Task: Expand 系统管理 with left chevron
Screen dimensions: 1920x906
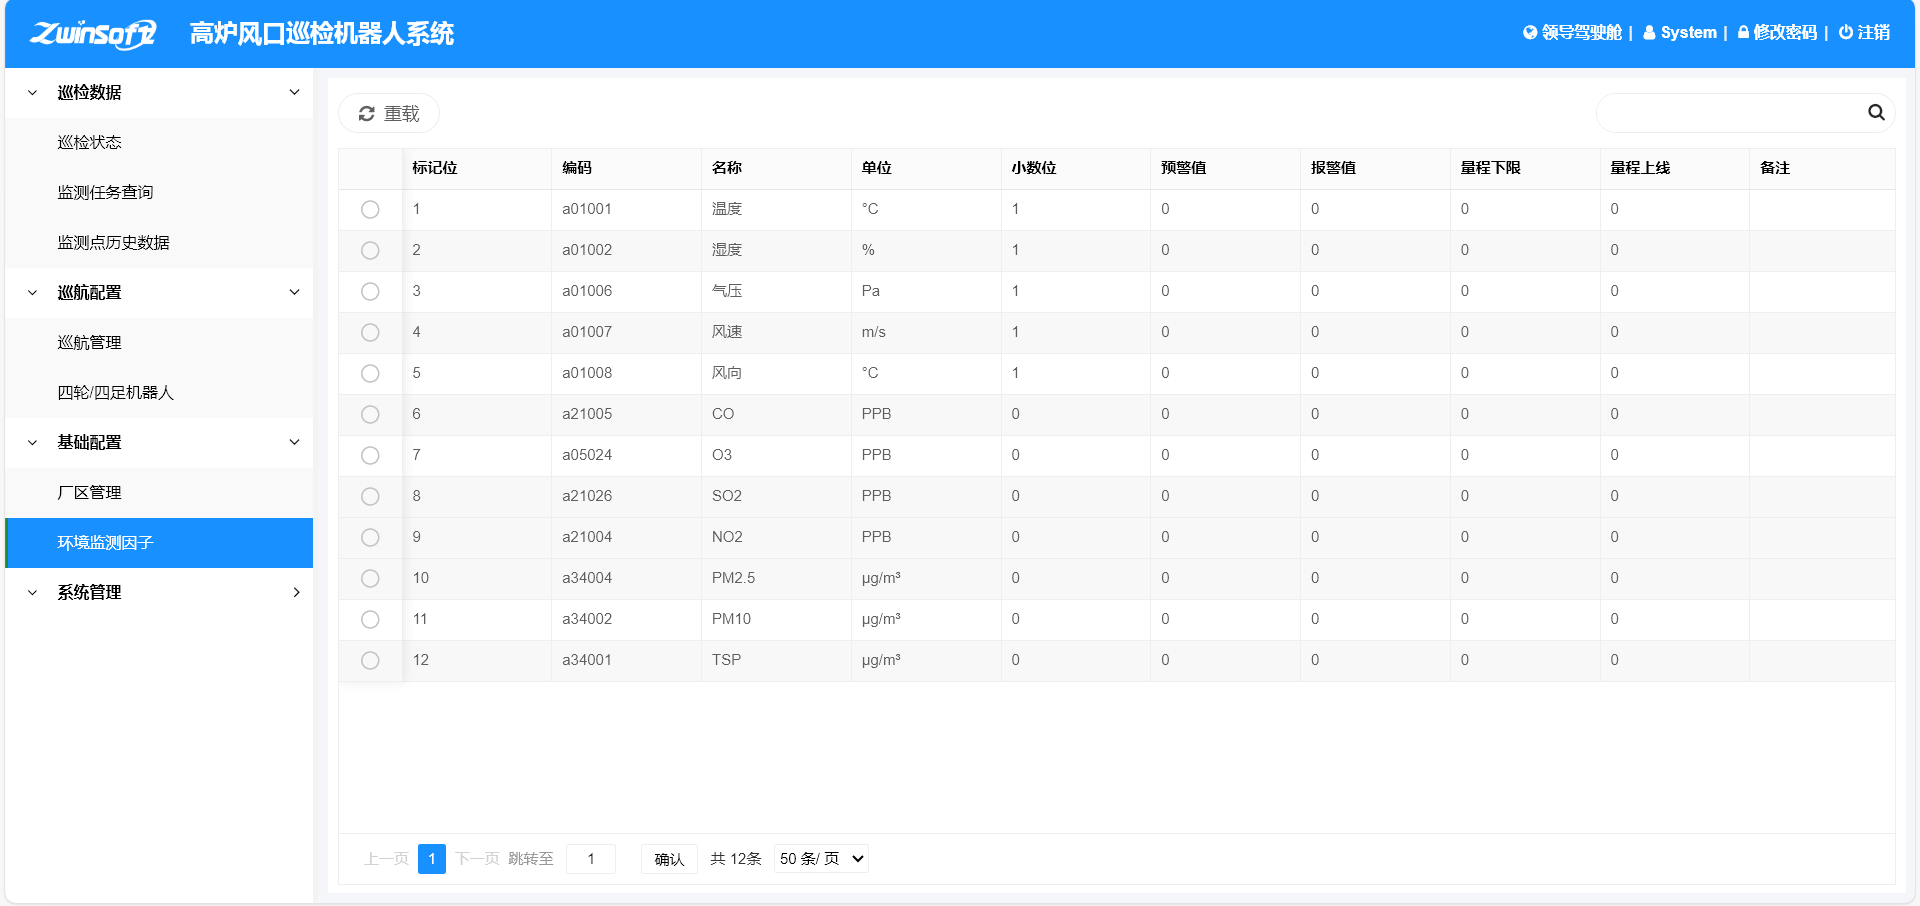Action: tap(32, 593)
